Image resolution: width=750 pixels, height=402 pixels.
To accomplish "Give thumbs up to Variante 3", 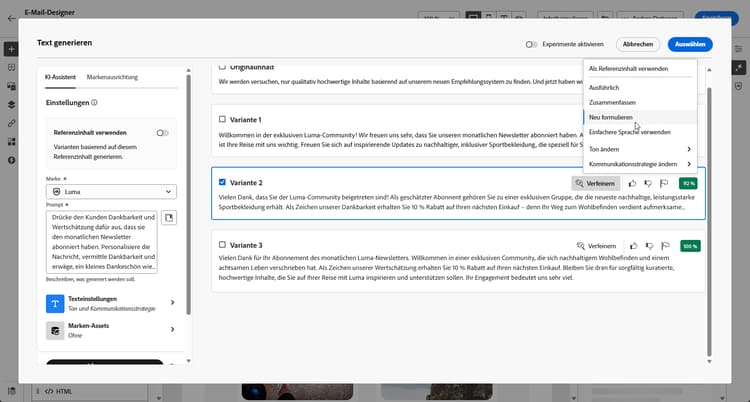I will (634, 246).
